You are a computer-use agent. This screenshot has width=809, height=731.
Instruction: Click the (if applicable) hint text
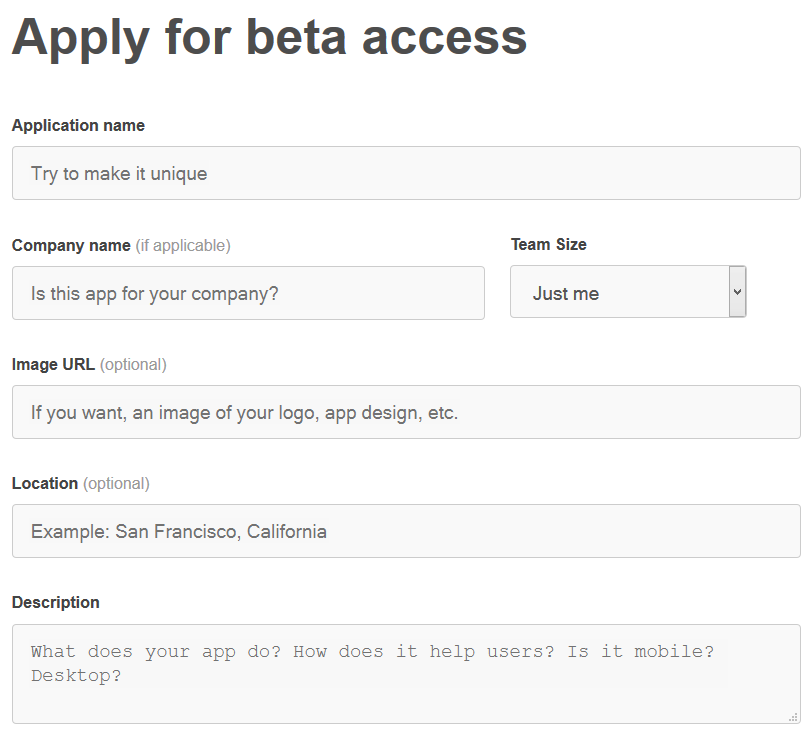(183, 245)
